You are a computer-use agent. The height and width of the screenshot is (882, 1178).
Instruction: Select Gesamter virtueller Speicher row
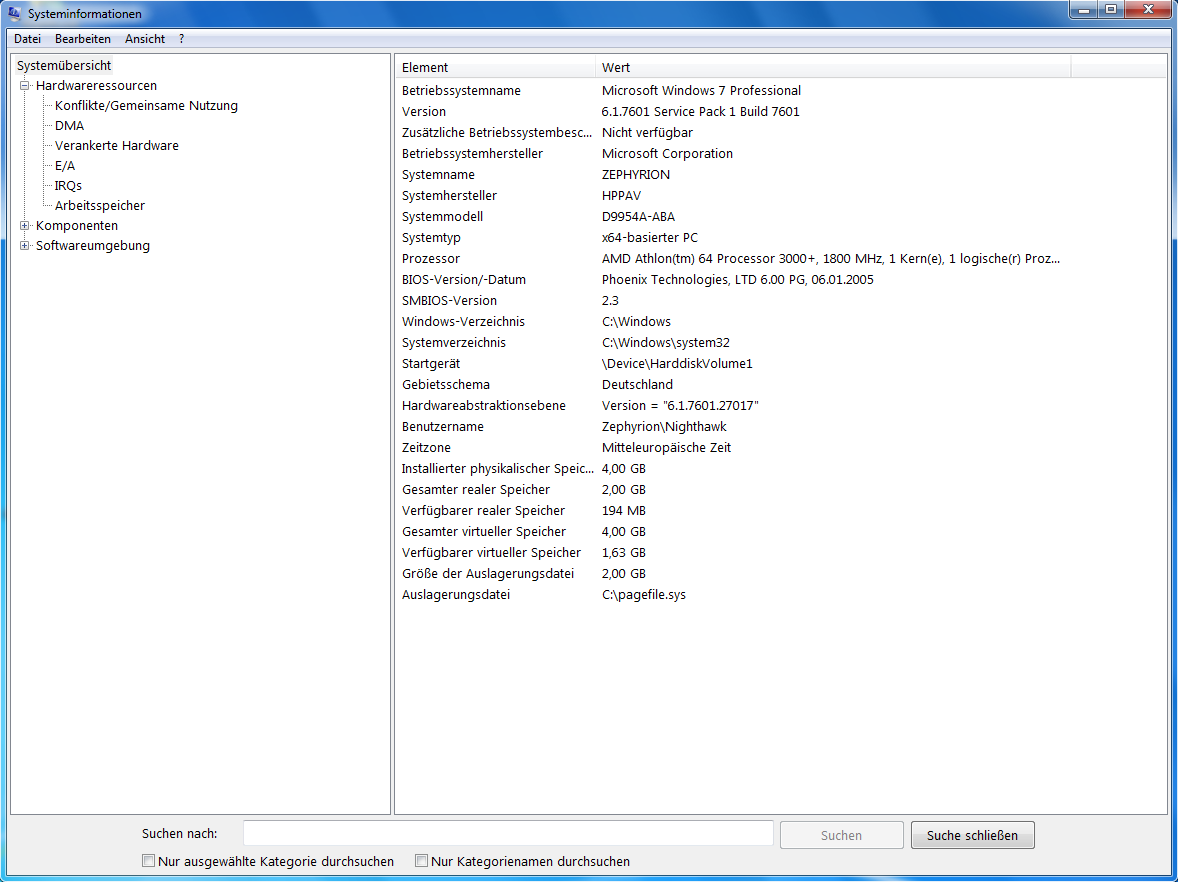pos(781,532)
